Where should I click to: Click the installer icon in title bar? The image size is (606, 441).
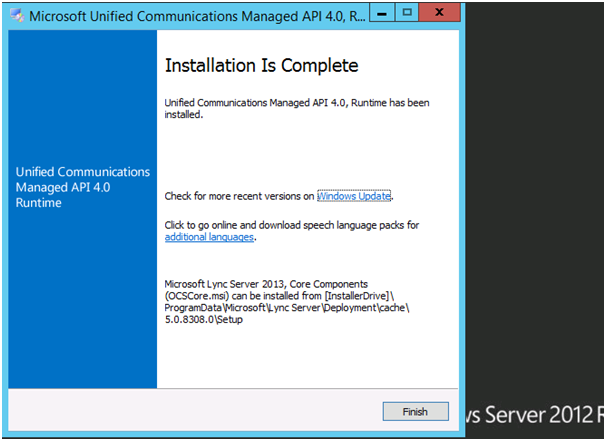click(17, 15)
